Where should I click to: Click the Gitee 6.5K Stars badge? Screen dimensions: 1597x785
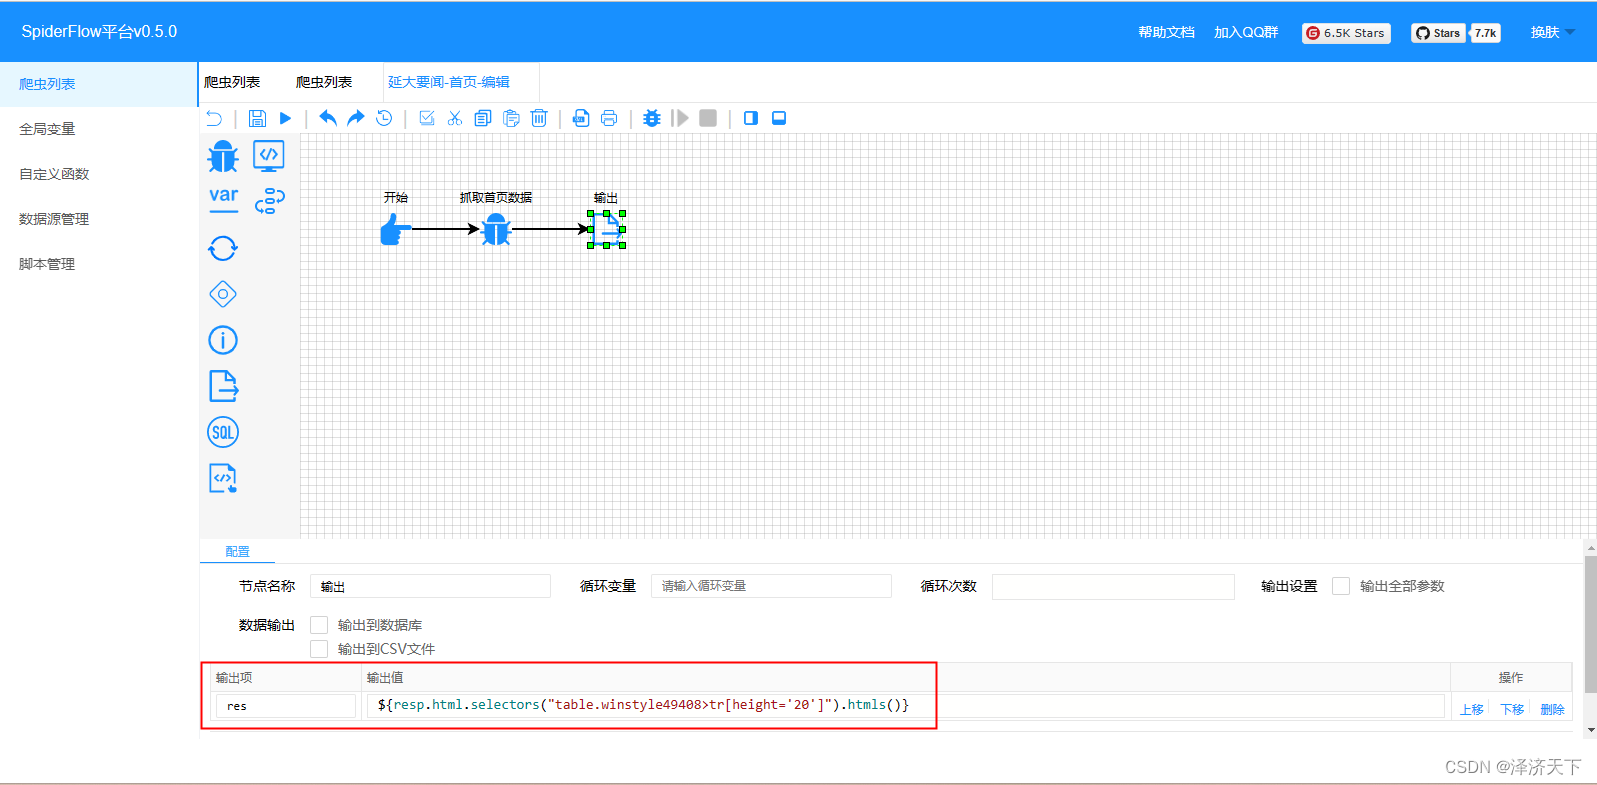coord(1346,33)
